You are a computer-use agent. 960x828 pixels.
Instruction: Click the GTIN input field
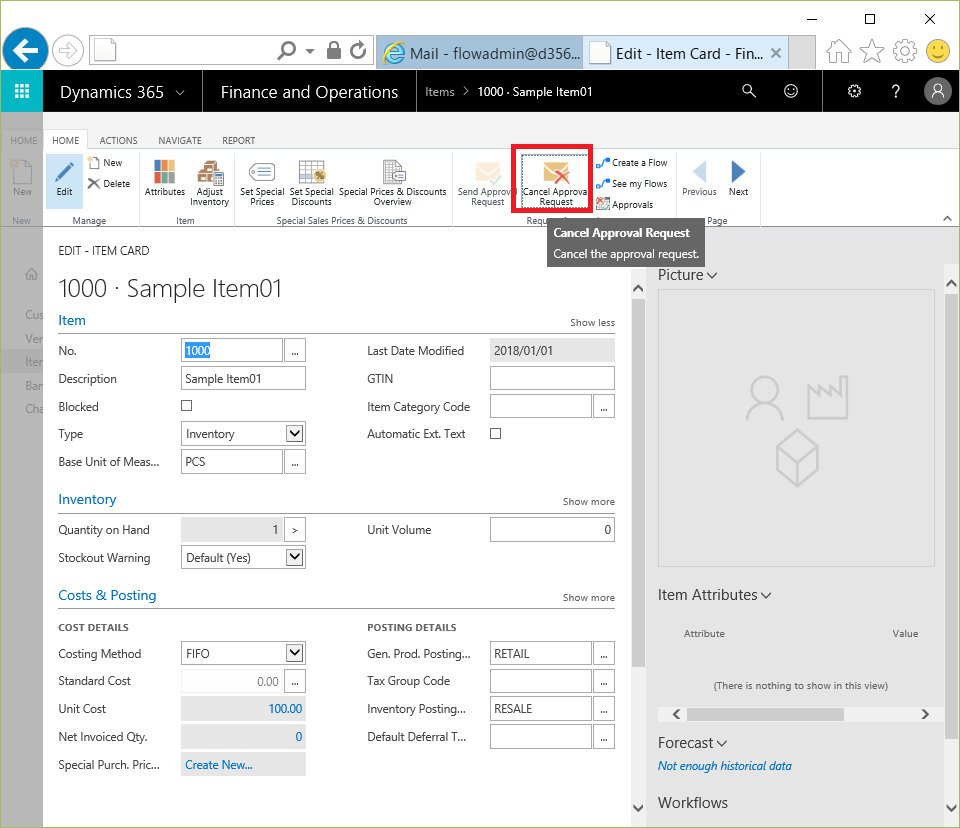(552, 378)
